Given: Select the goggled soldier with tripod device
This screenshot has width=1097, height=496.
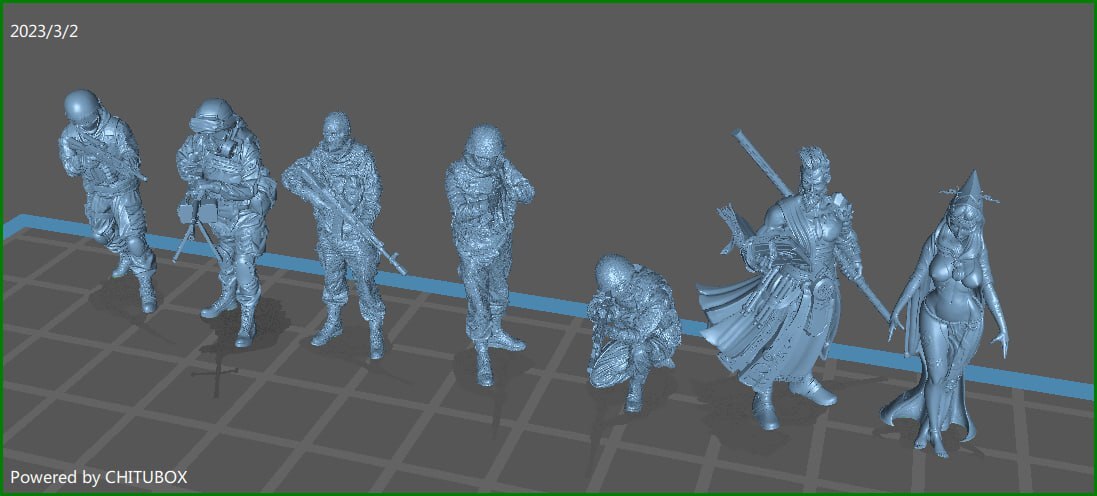Looking at the screenshot, I should point(225,220).
